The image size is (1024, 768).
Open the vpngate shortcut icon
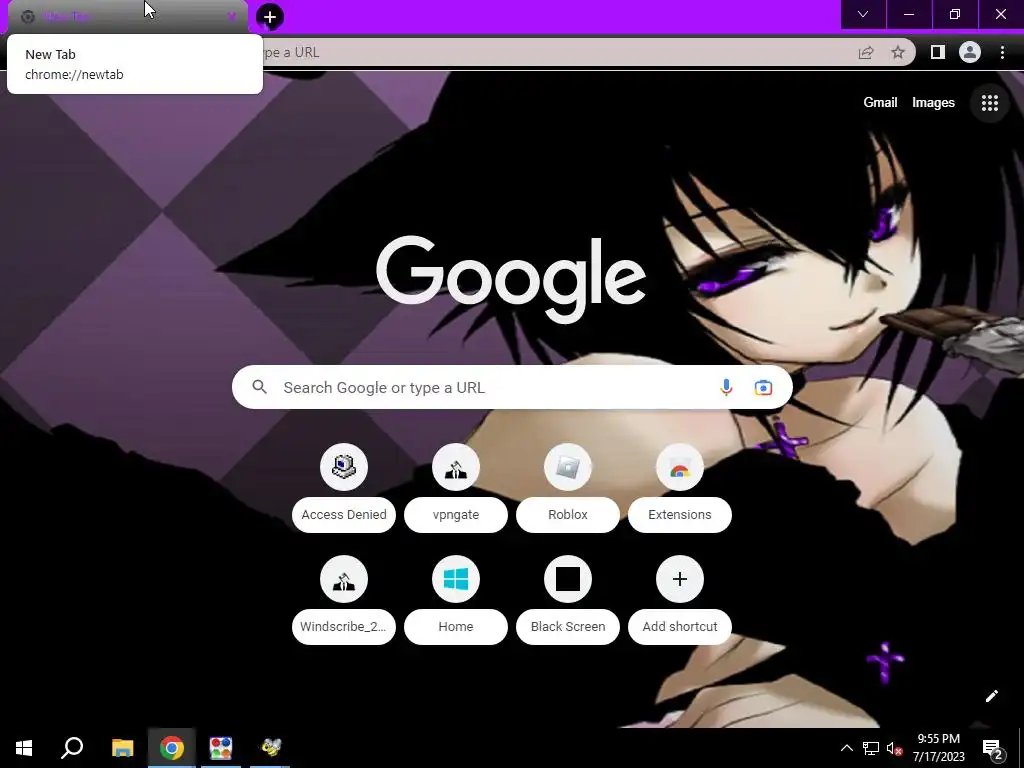click(x=456, y=467)
